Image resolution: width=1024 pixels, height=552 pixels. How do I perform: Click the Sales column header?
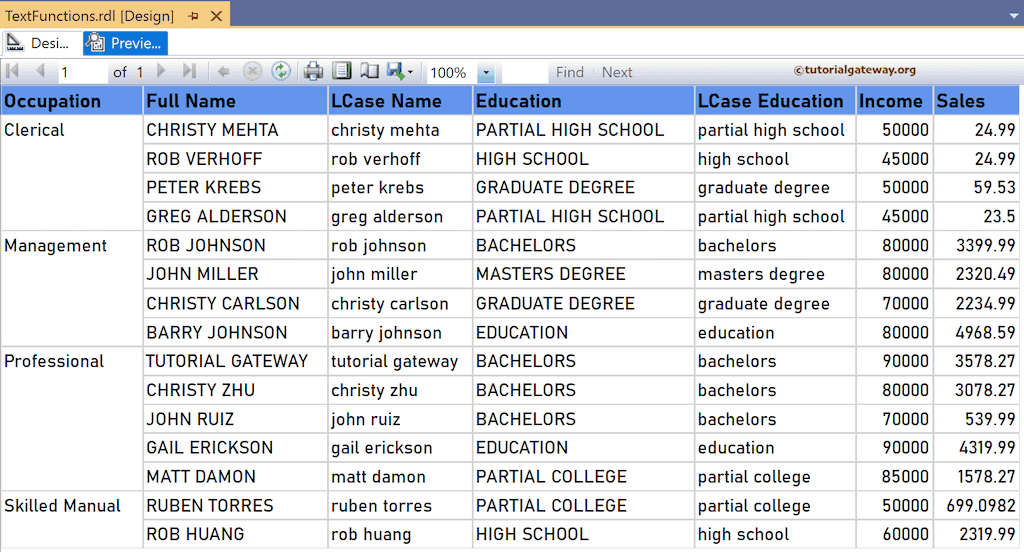click(x=976, y=101)
